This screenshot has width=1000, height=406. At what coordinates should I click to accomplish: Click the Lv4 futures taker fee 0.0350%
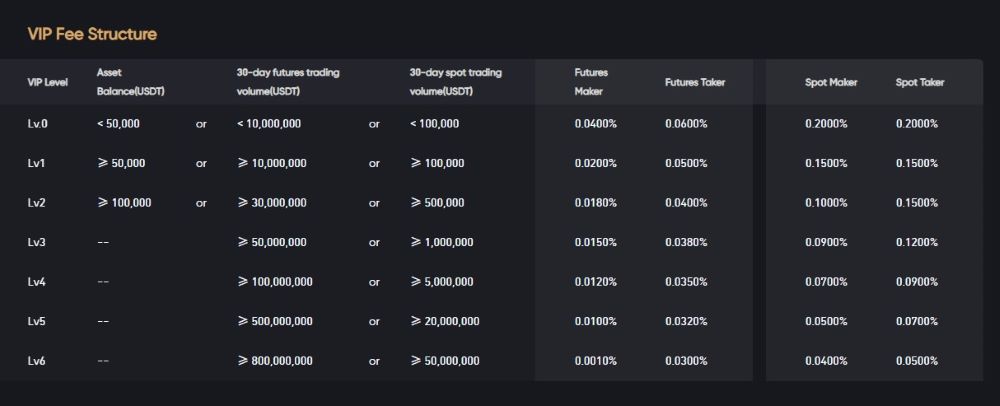tap(686, 282)
